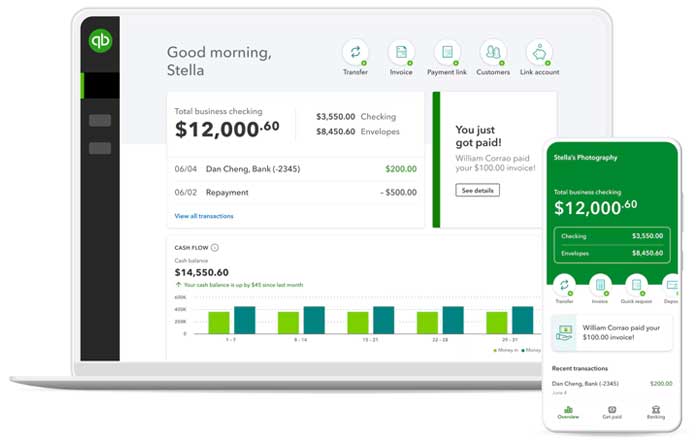This screenshot has height=441, width=700.
Task: Tap the Envelopes $8,450.60 row on the phone
Action: tap(612, 253)
